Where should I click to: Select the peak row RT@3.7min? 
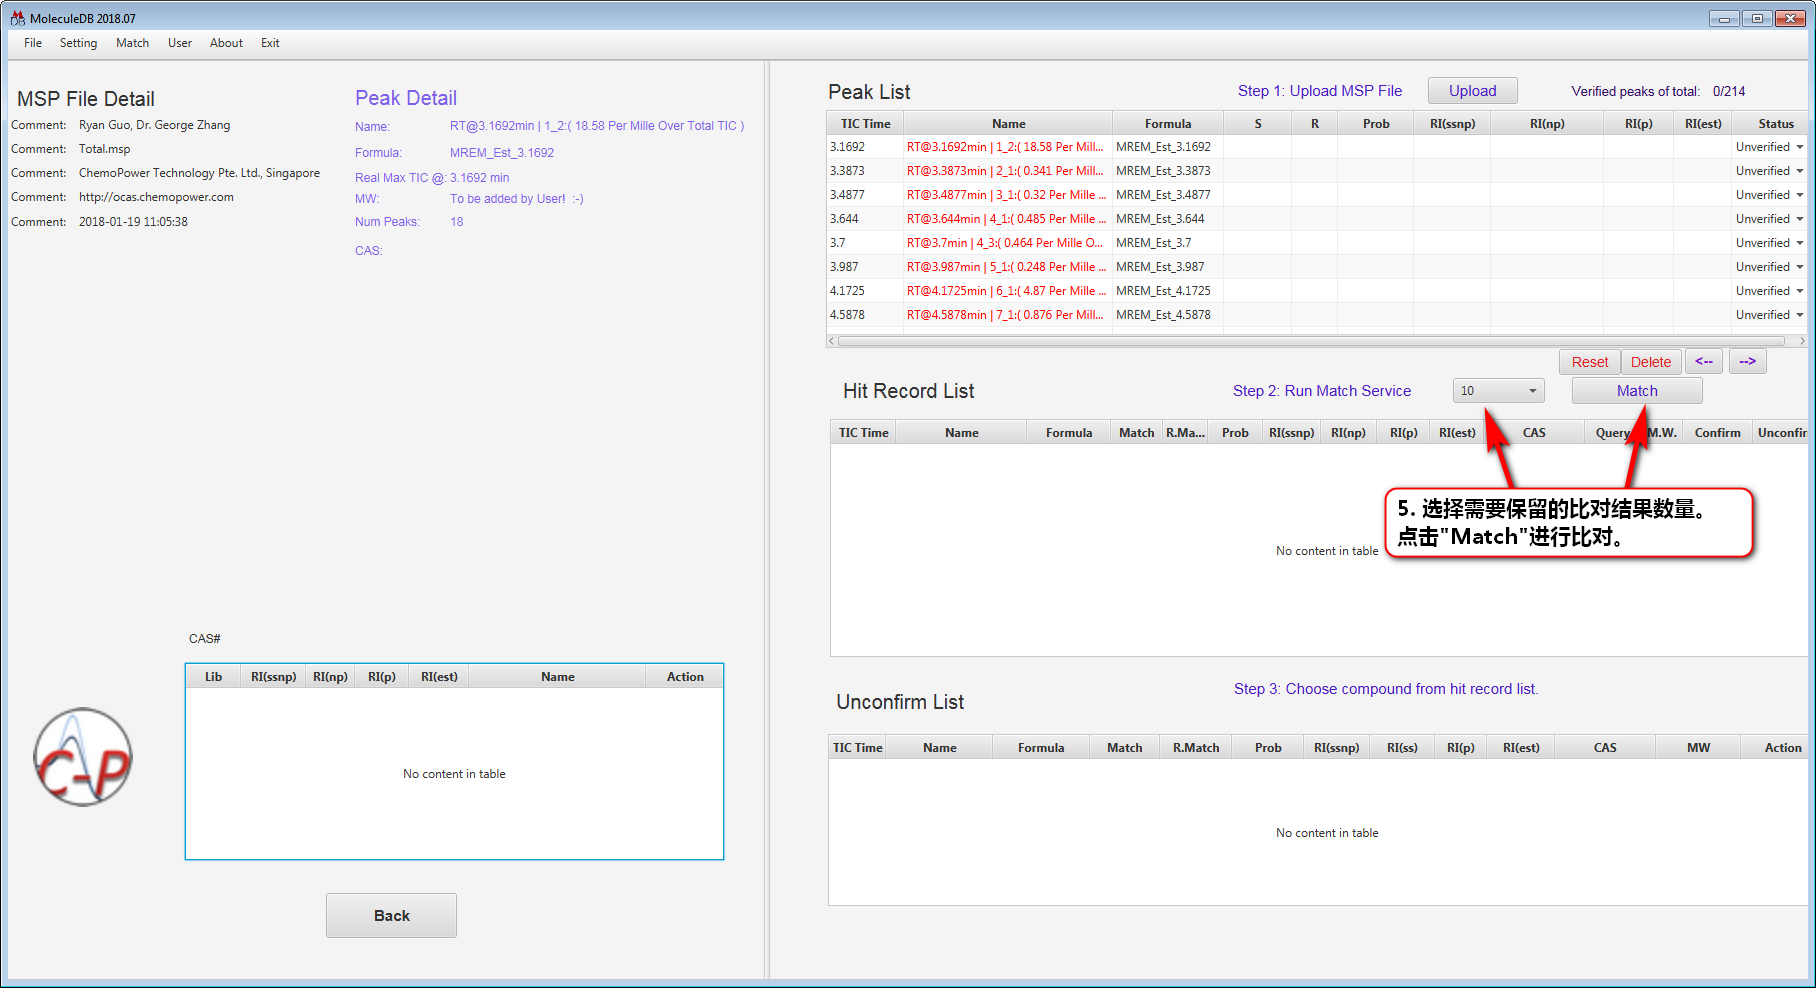coord(1004,243)
